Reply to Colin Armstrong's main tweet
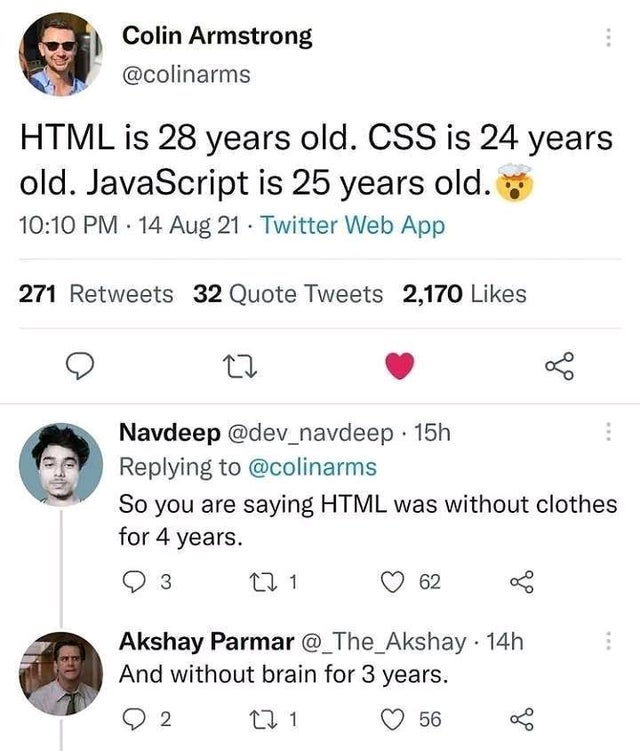Image resolution: width=640 pixels, height=751 pixels. click(79, 369)
